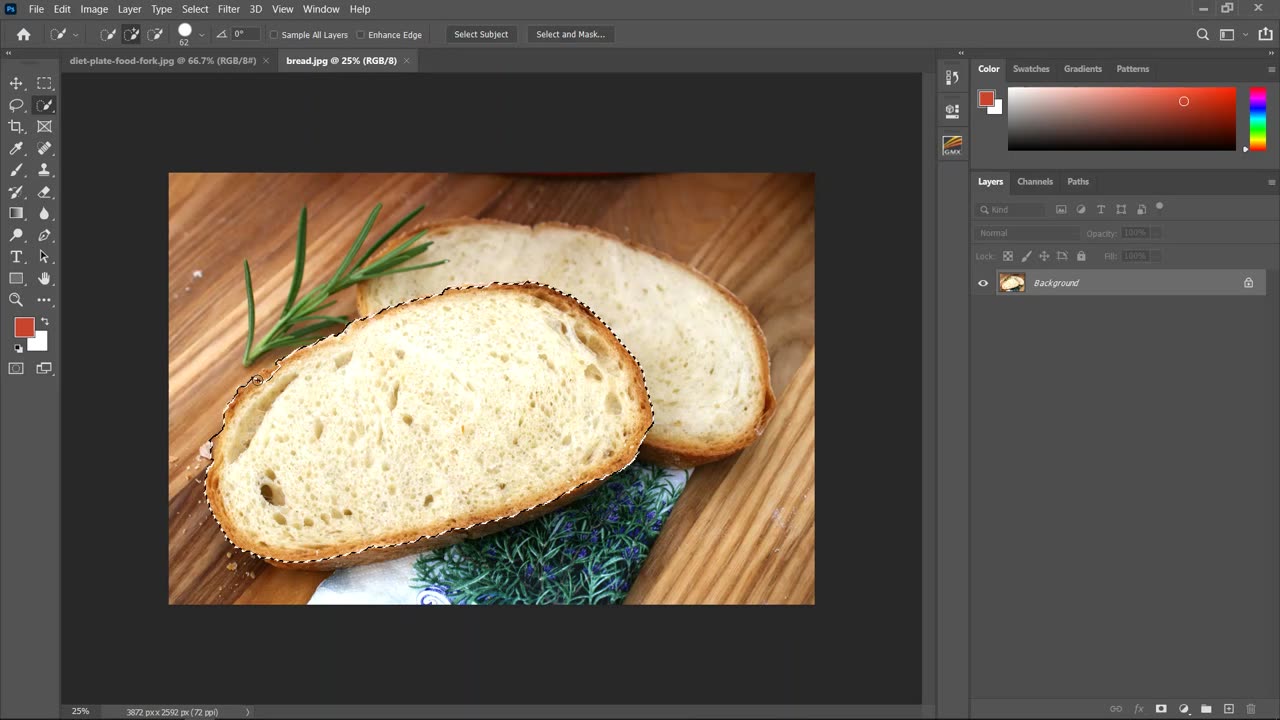1280x720 pixels.
Task: Select the Rectangular Marquee tool
Action: pos(44,83)
